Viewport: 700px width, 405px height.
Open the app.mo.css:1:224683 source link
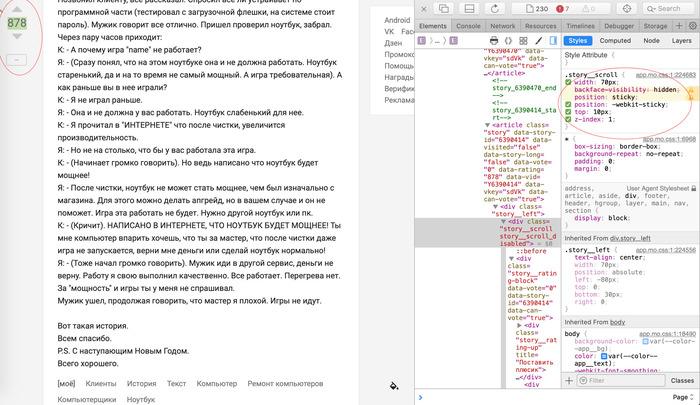[667, 73]
